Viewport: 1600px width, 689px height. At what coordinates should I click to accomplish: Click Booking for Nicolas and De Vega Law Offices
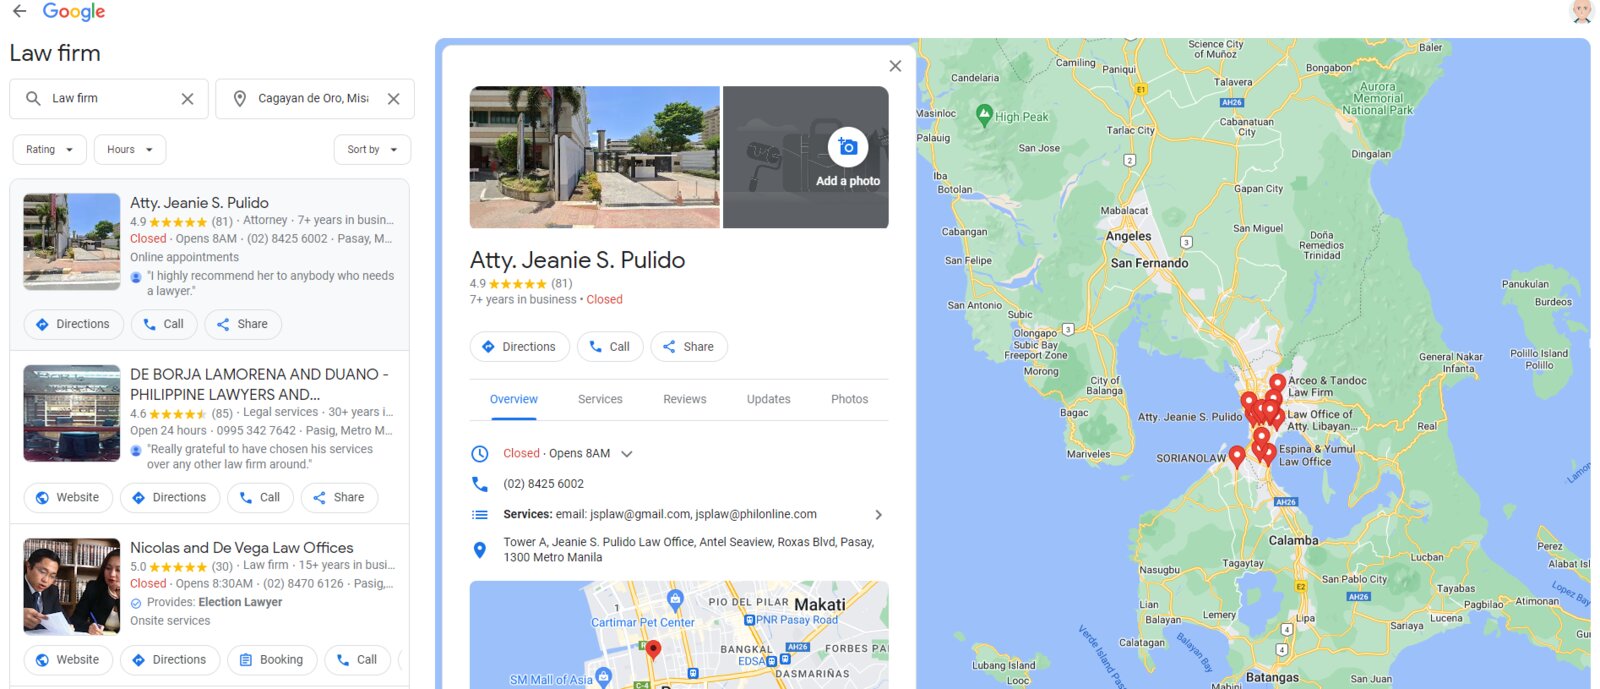[x=272, y=660]
